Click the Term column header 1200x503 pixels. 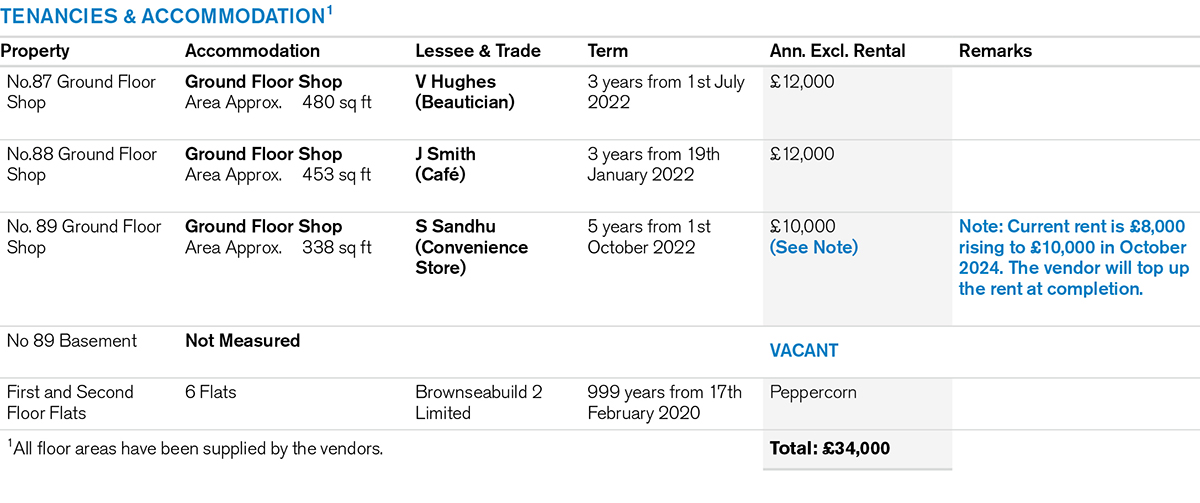tap(608, 51)
